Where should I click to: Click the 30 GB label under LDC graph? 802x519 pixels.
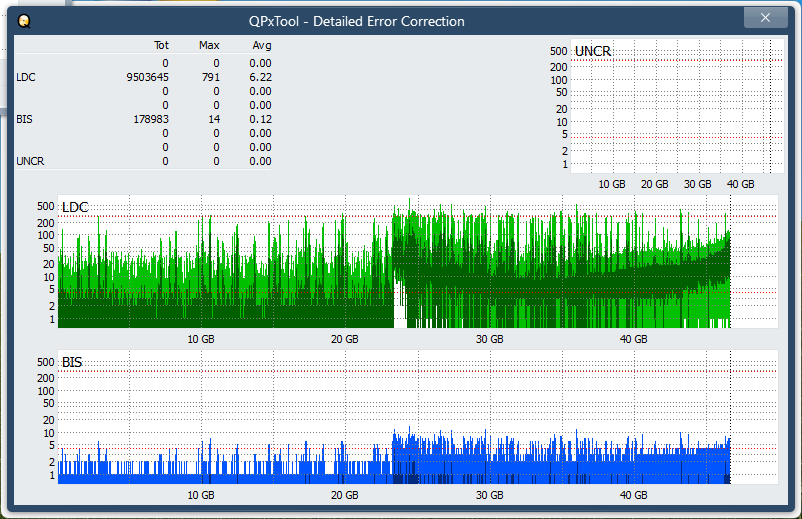pyautogui.click(x=489, y=339)
